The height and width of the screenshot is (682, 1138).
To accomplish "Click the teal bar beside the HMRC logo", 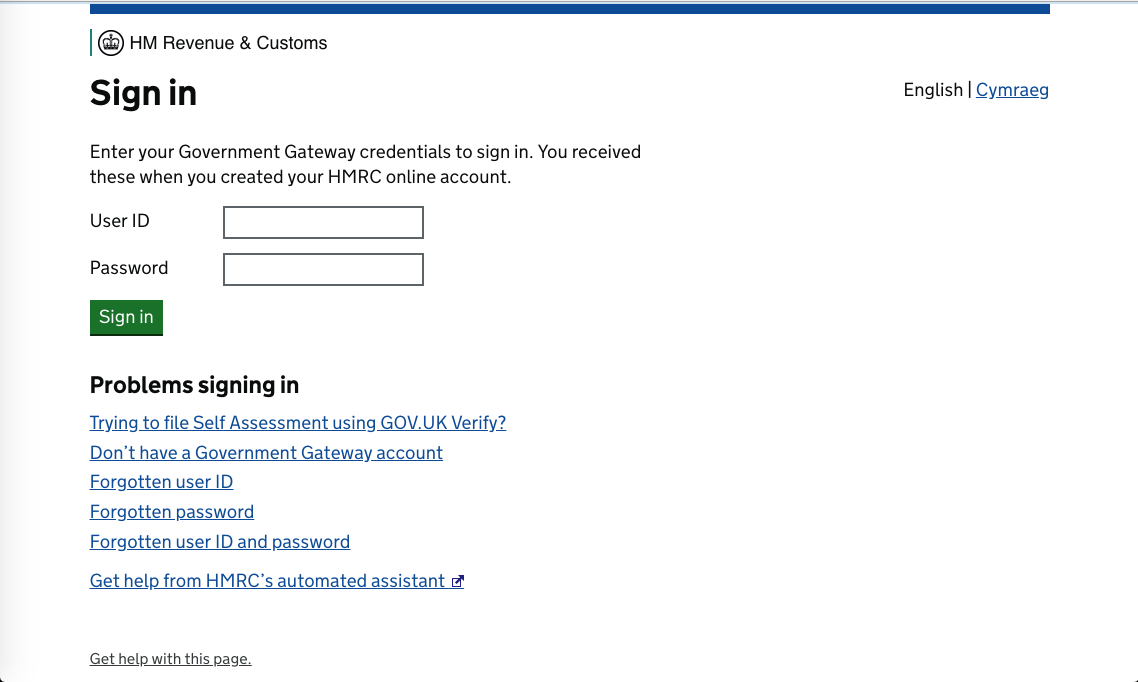I will (91, 43).
